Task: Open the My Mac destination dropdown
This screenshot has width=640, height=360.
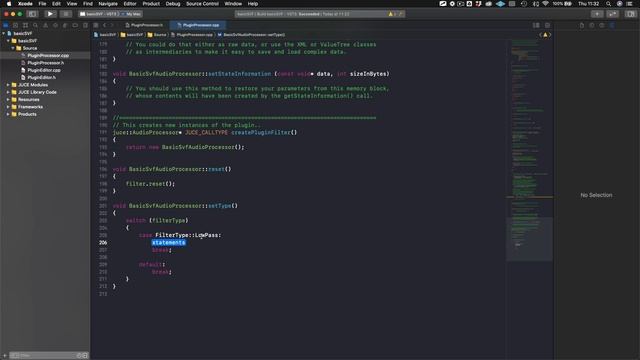Action: (x=132, y=14)
